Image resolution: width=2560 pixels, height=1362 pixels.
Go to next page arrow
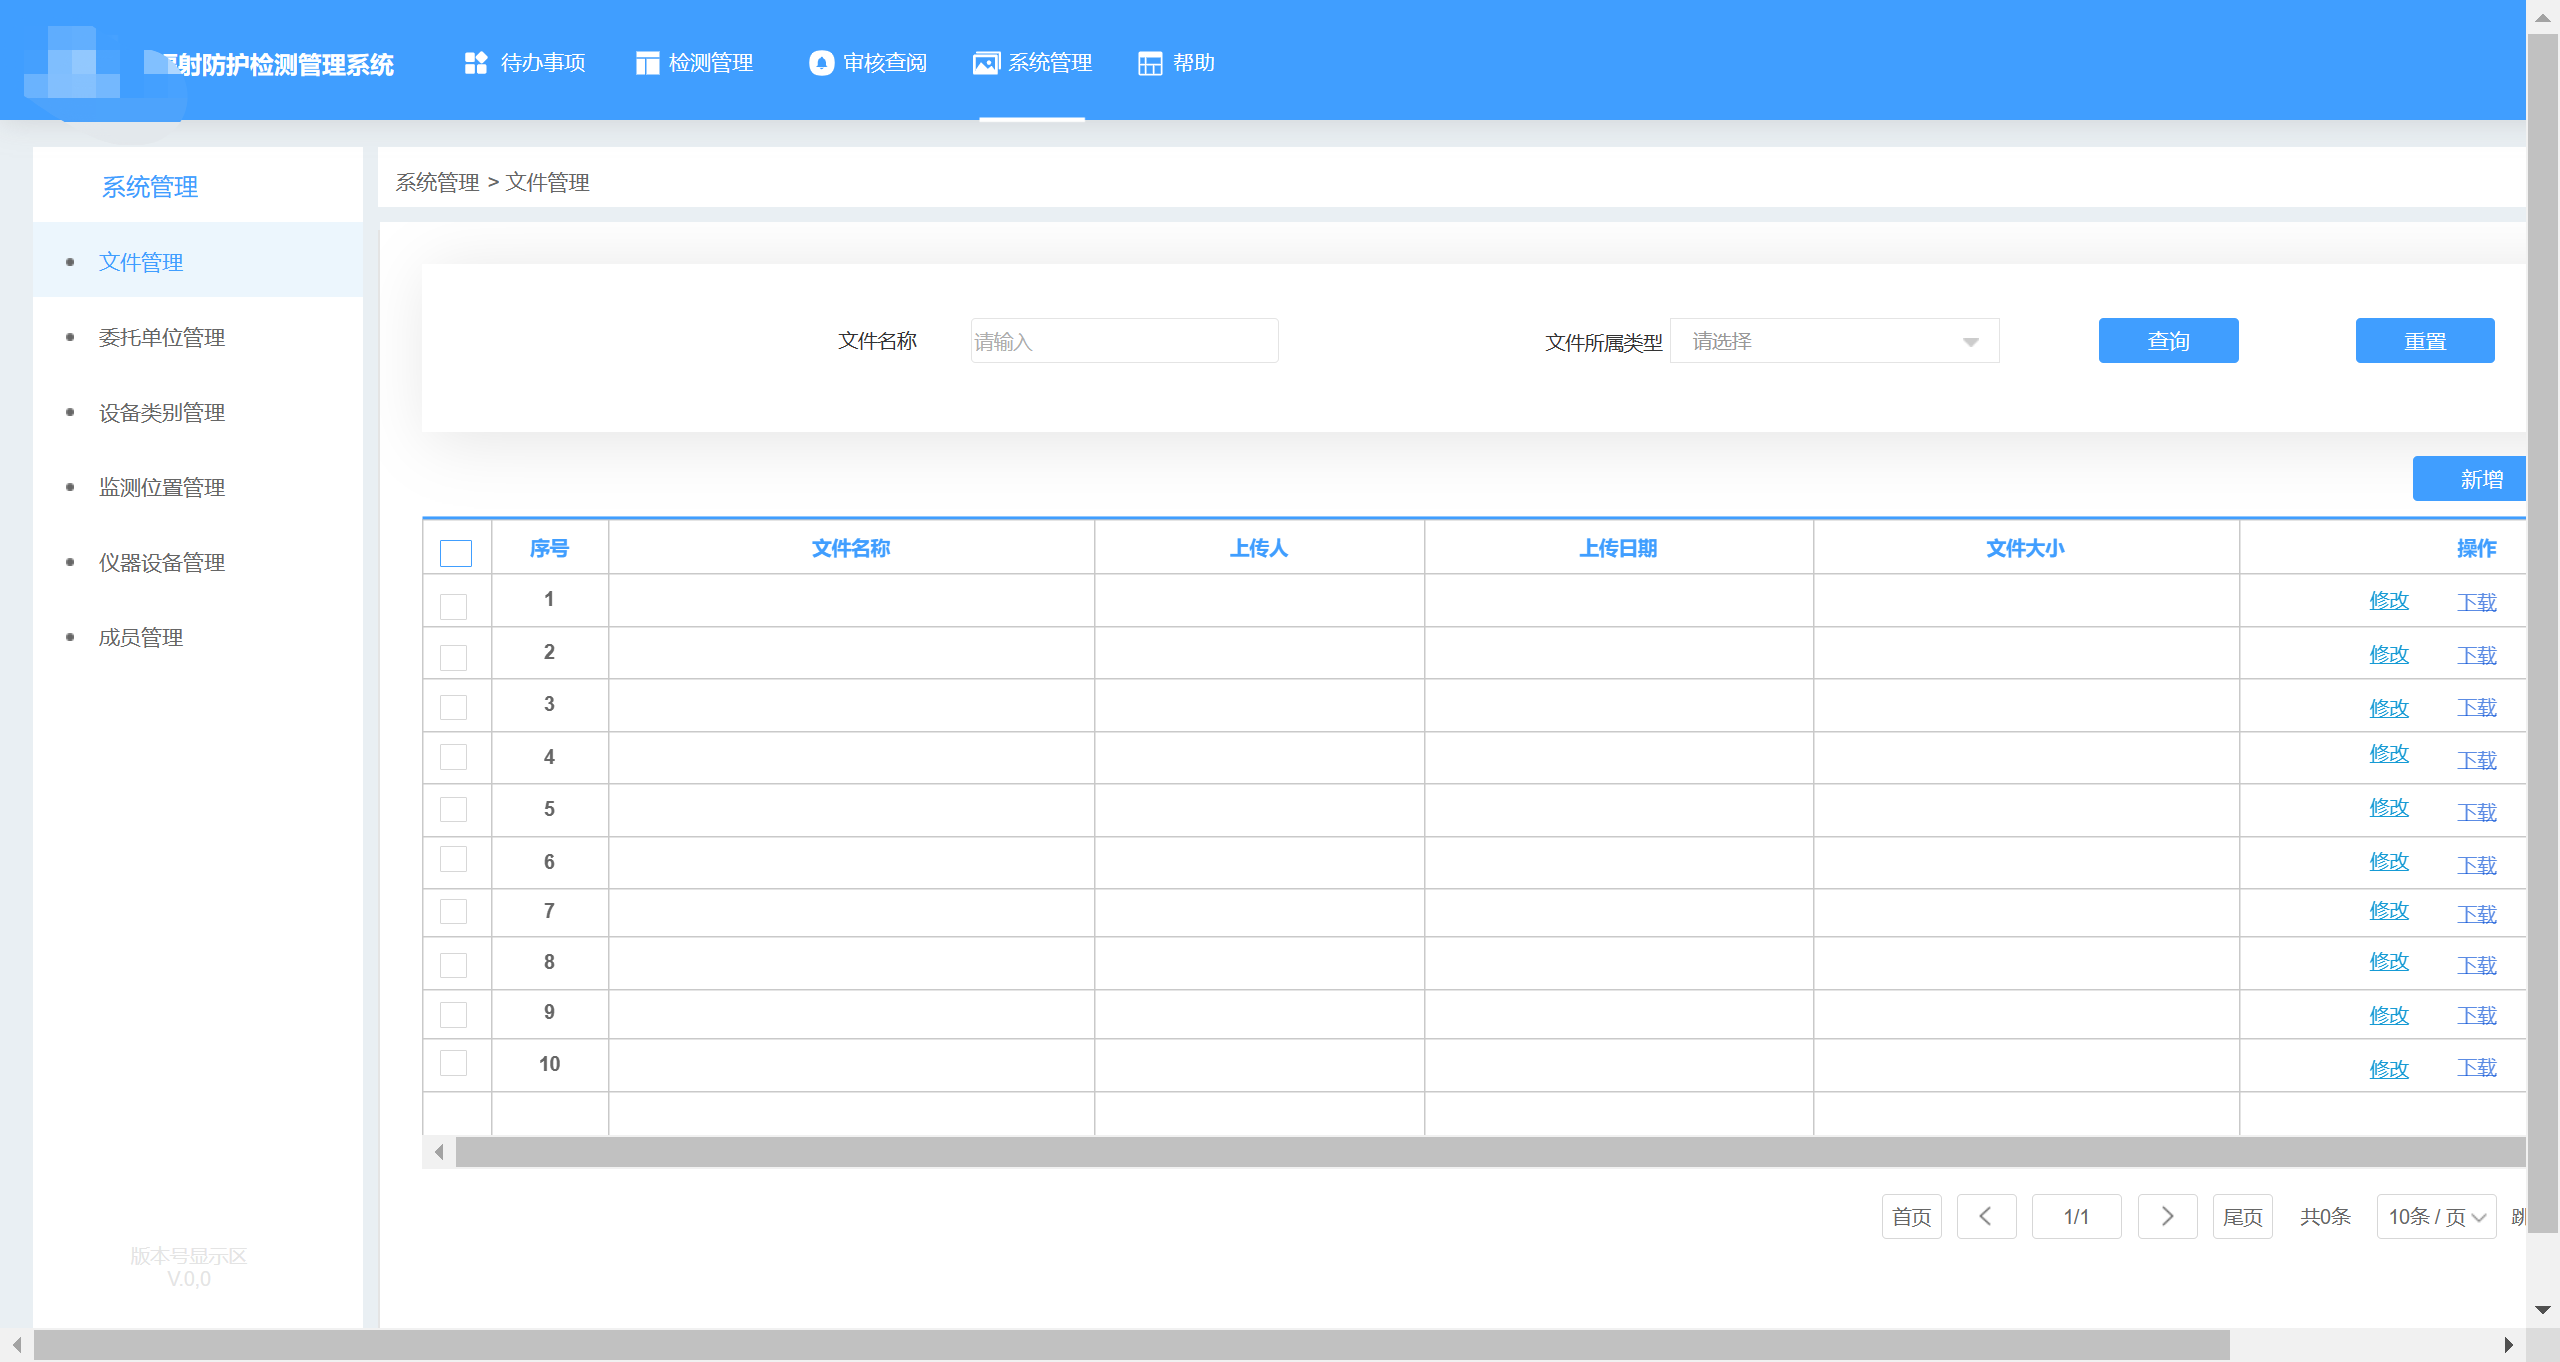[2167, 1216]
